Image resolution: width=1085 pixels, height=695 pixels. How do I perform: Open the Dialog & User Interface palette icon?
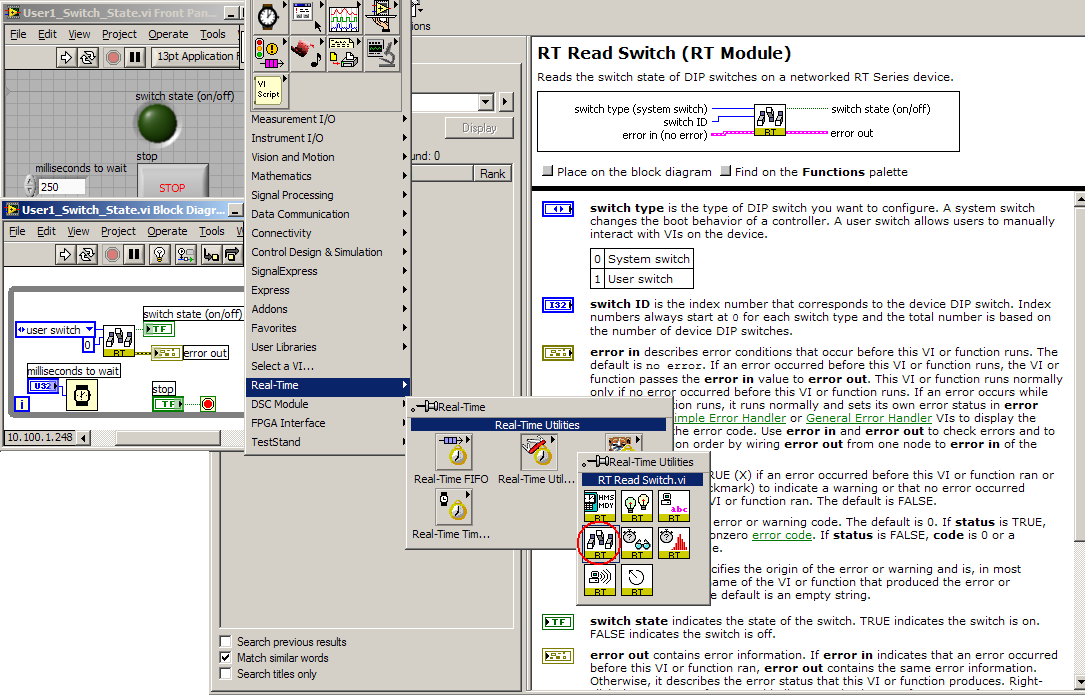coord(307,16)
